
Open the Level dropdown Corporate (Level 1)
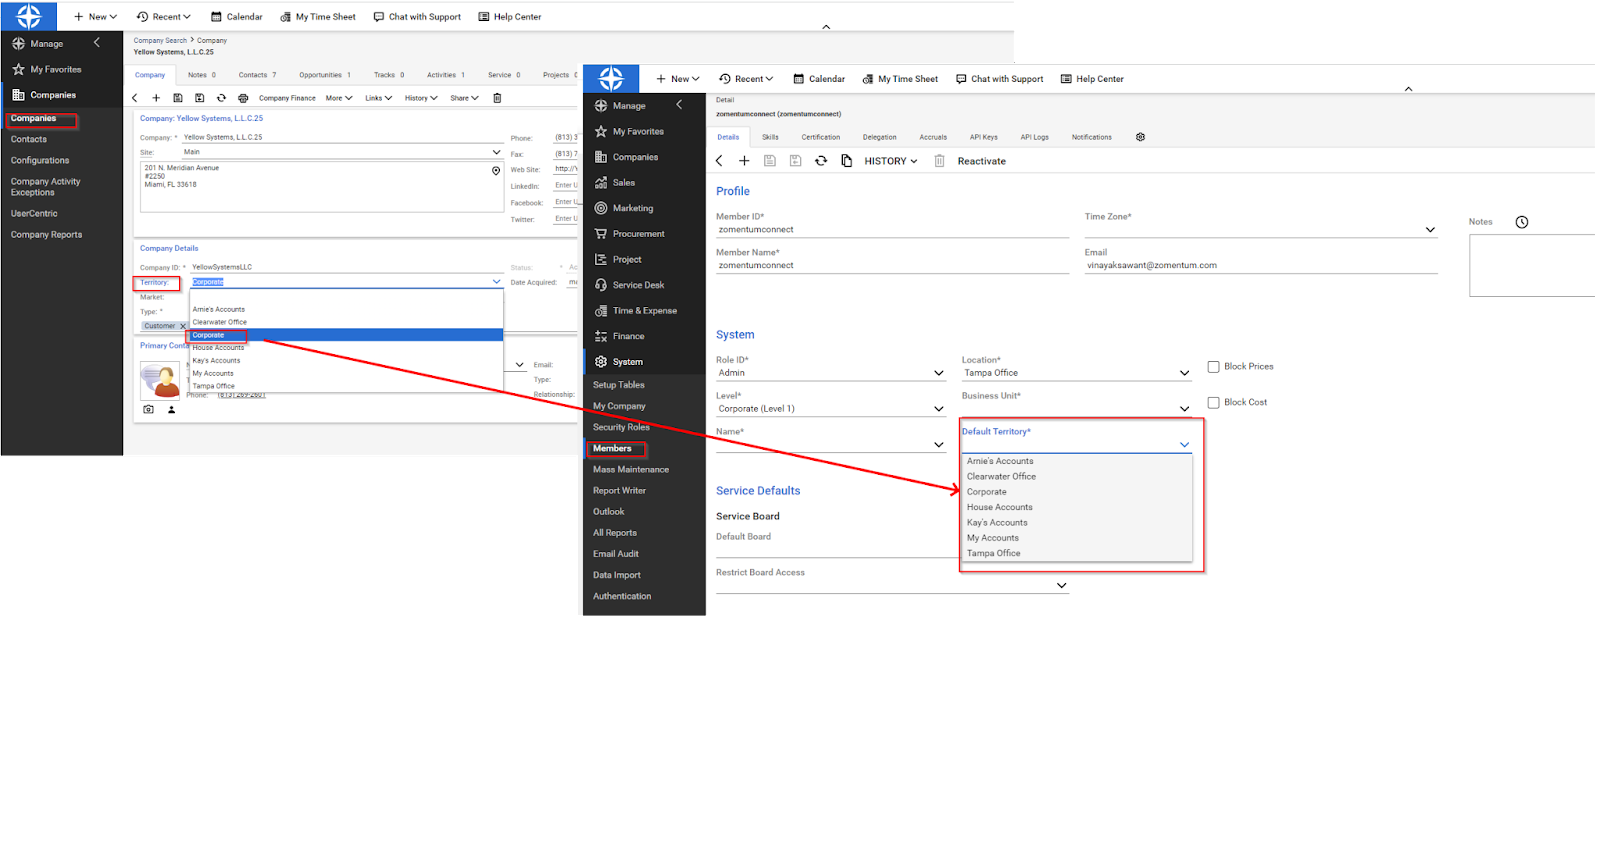tap(830, 409)
